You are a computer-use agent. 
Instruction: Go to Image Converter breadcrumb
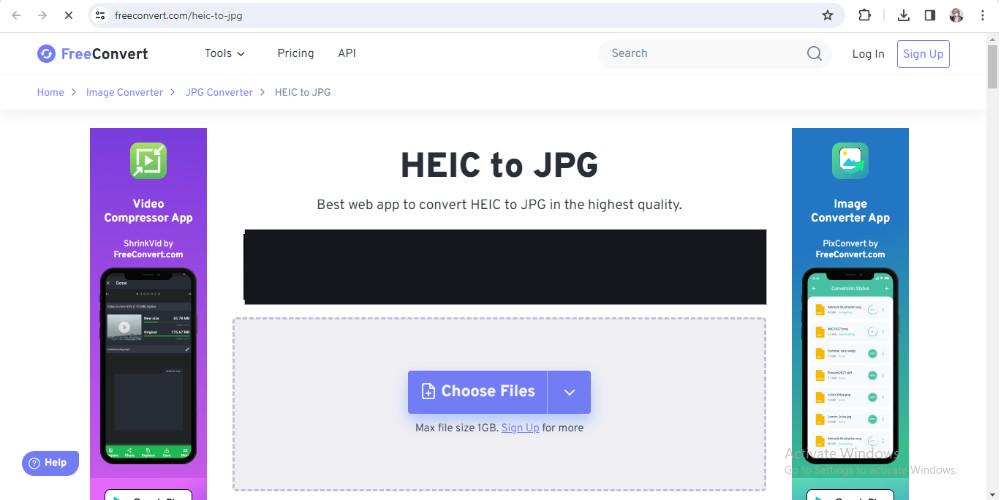[x=124, y=92]
